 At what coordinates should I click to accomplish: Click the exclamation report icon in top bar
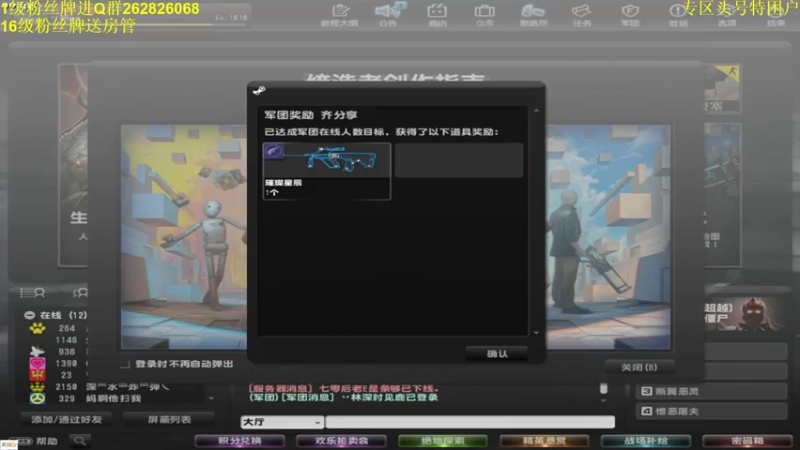click(678, 11)
